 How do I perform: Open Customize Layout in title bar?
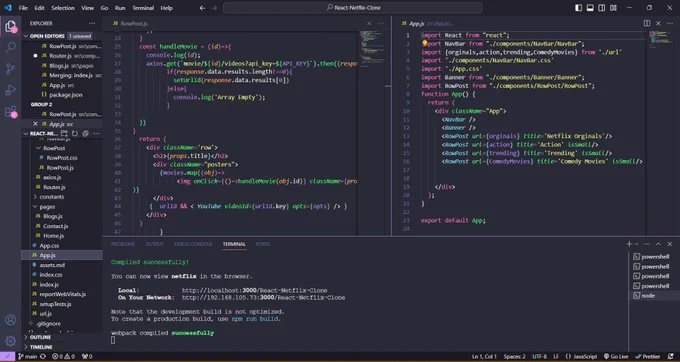click(613, 8)
